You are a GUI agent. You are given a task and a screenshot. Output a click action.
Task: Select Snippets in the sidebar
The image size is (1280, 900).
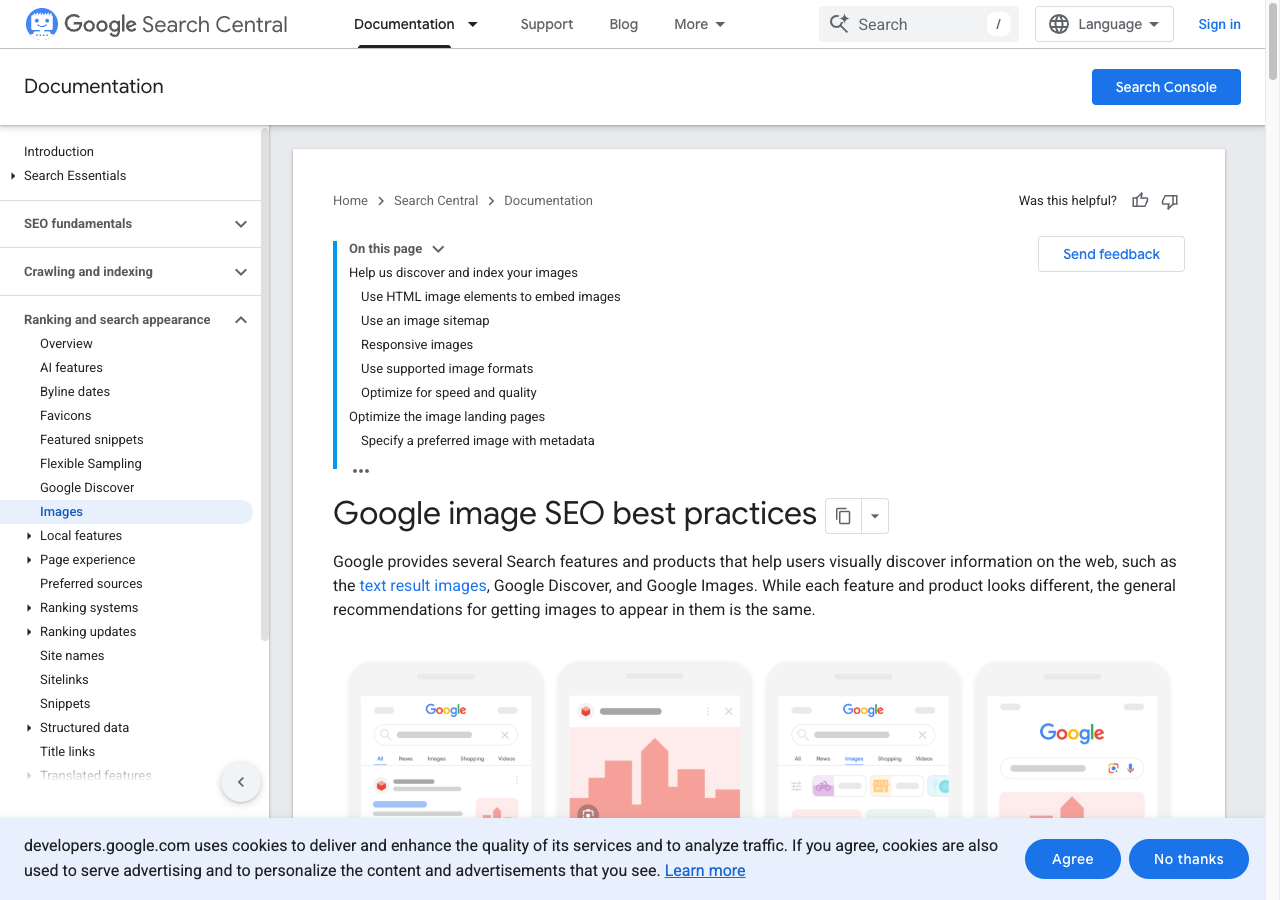[x=65, y=704]
